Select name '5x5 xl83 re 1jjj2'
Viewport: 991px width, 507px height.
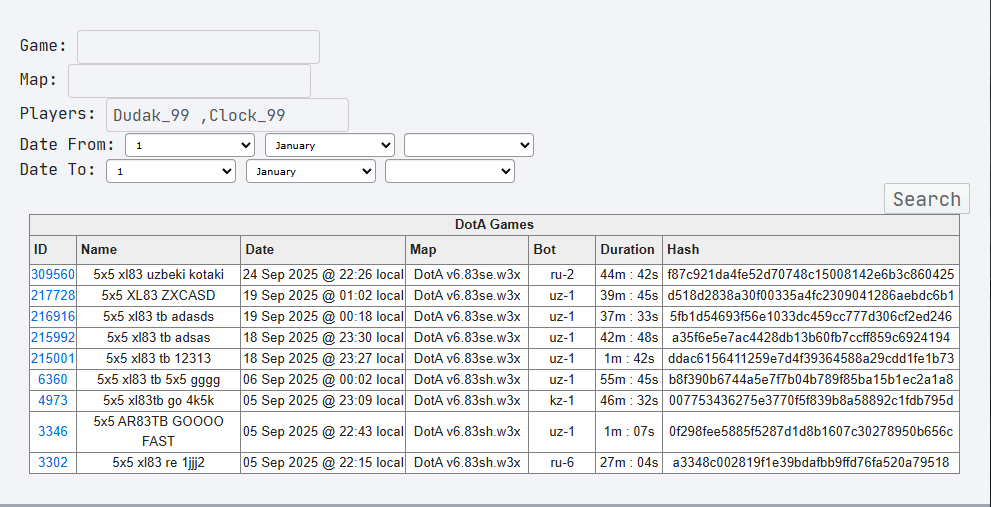click(x=159, y=462)
